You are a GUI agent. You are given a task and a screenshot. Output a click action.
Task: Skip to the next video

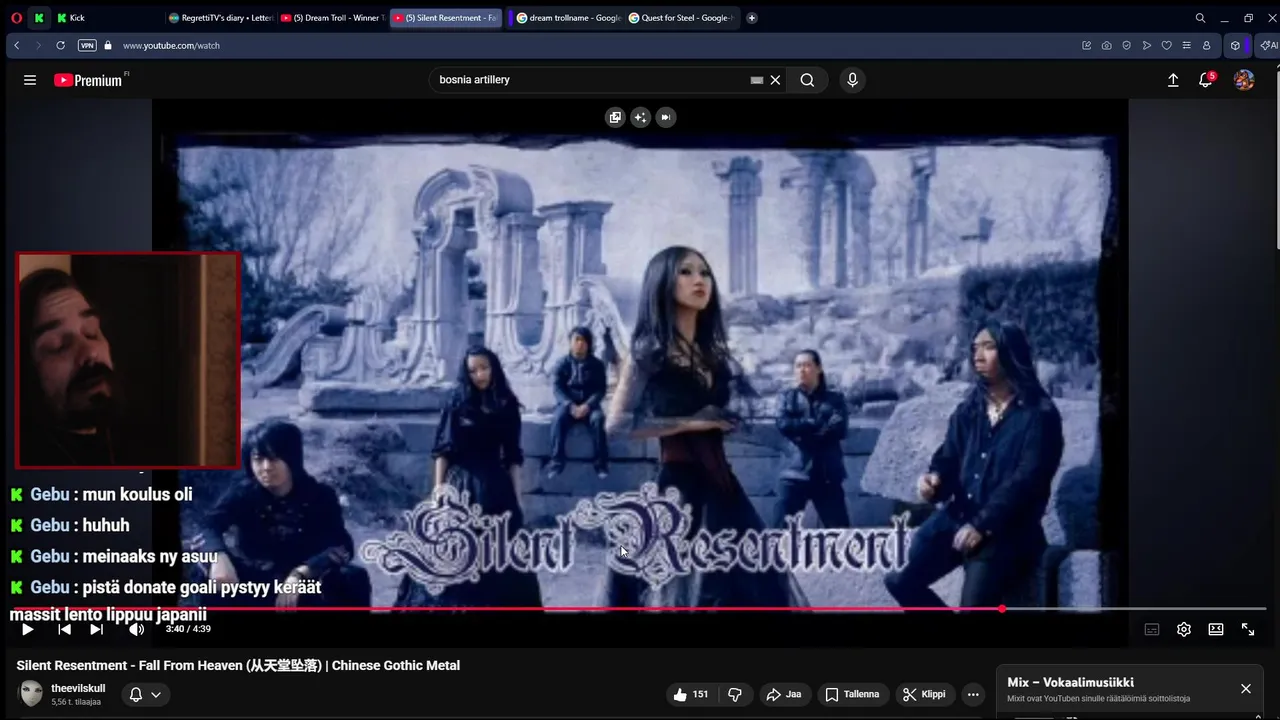pos(96,629)
